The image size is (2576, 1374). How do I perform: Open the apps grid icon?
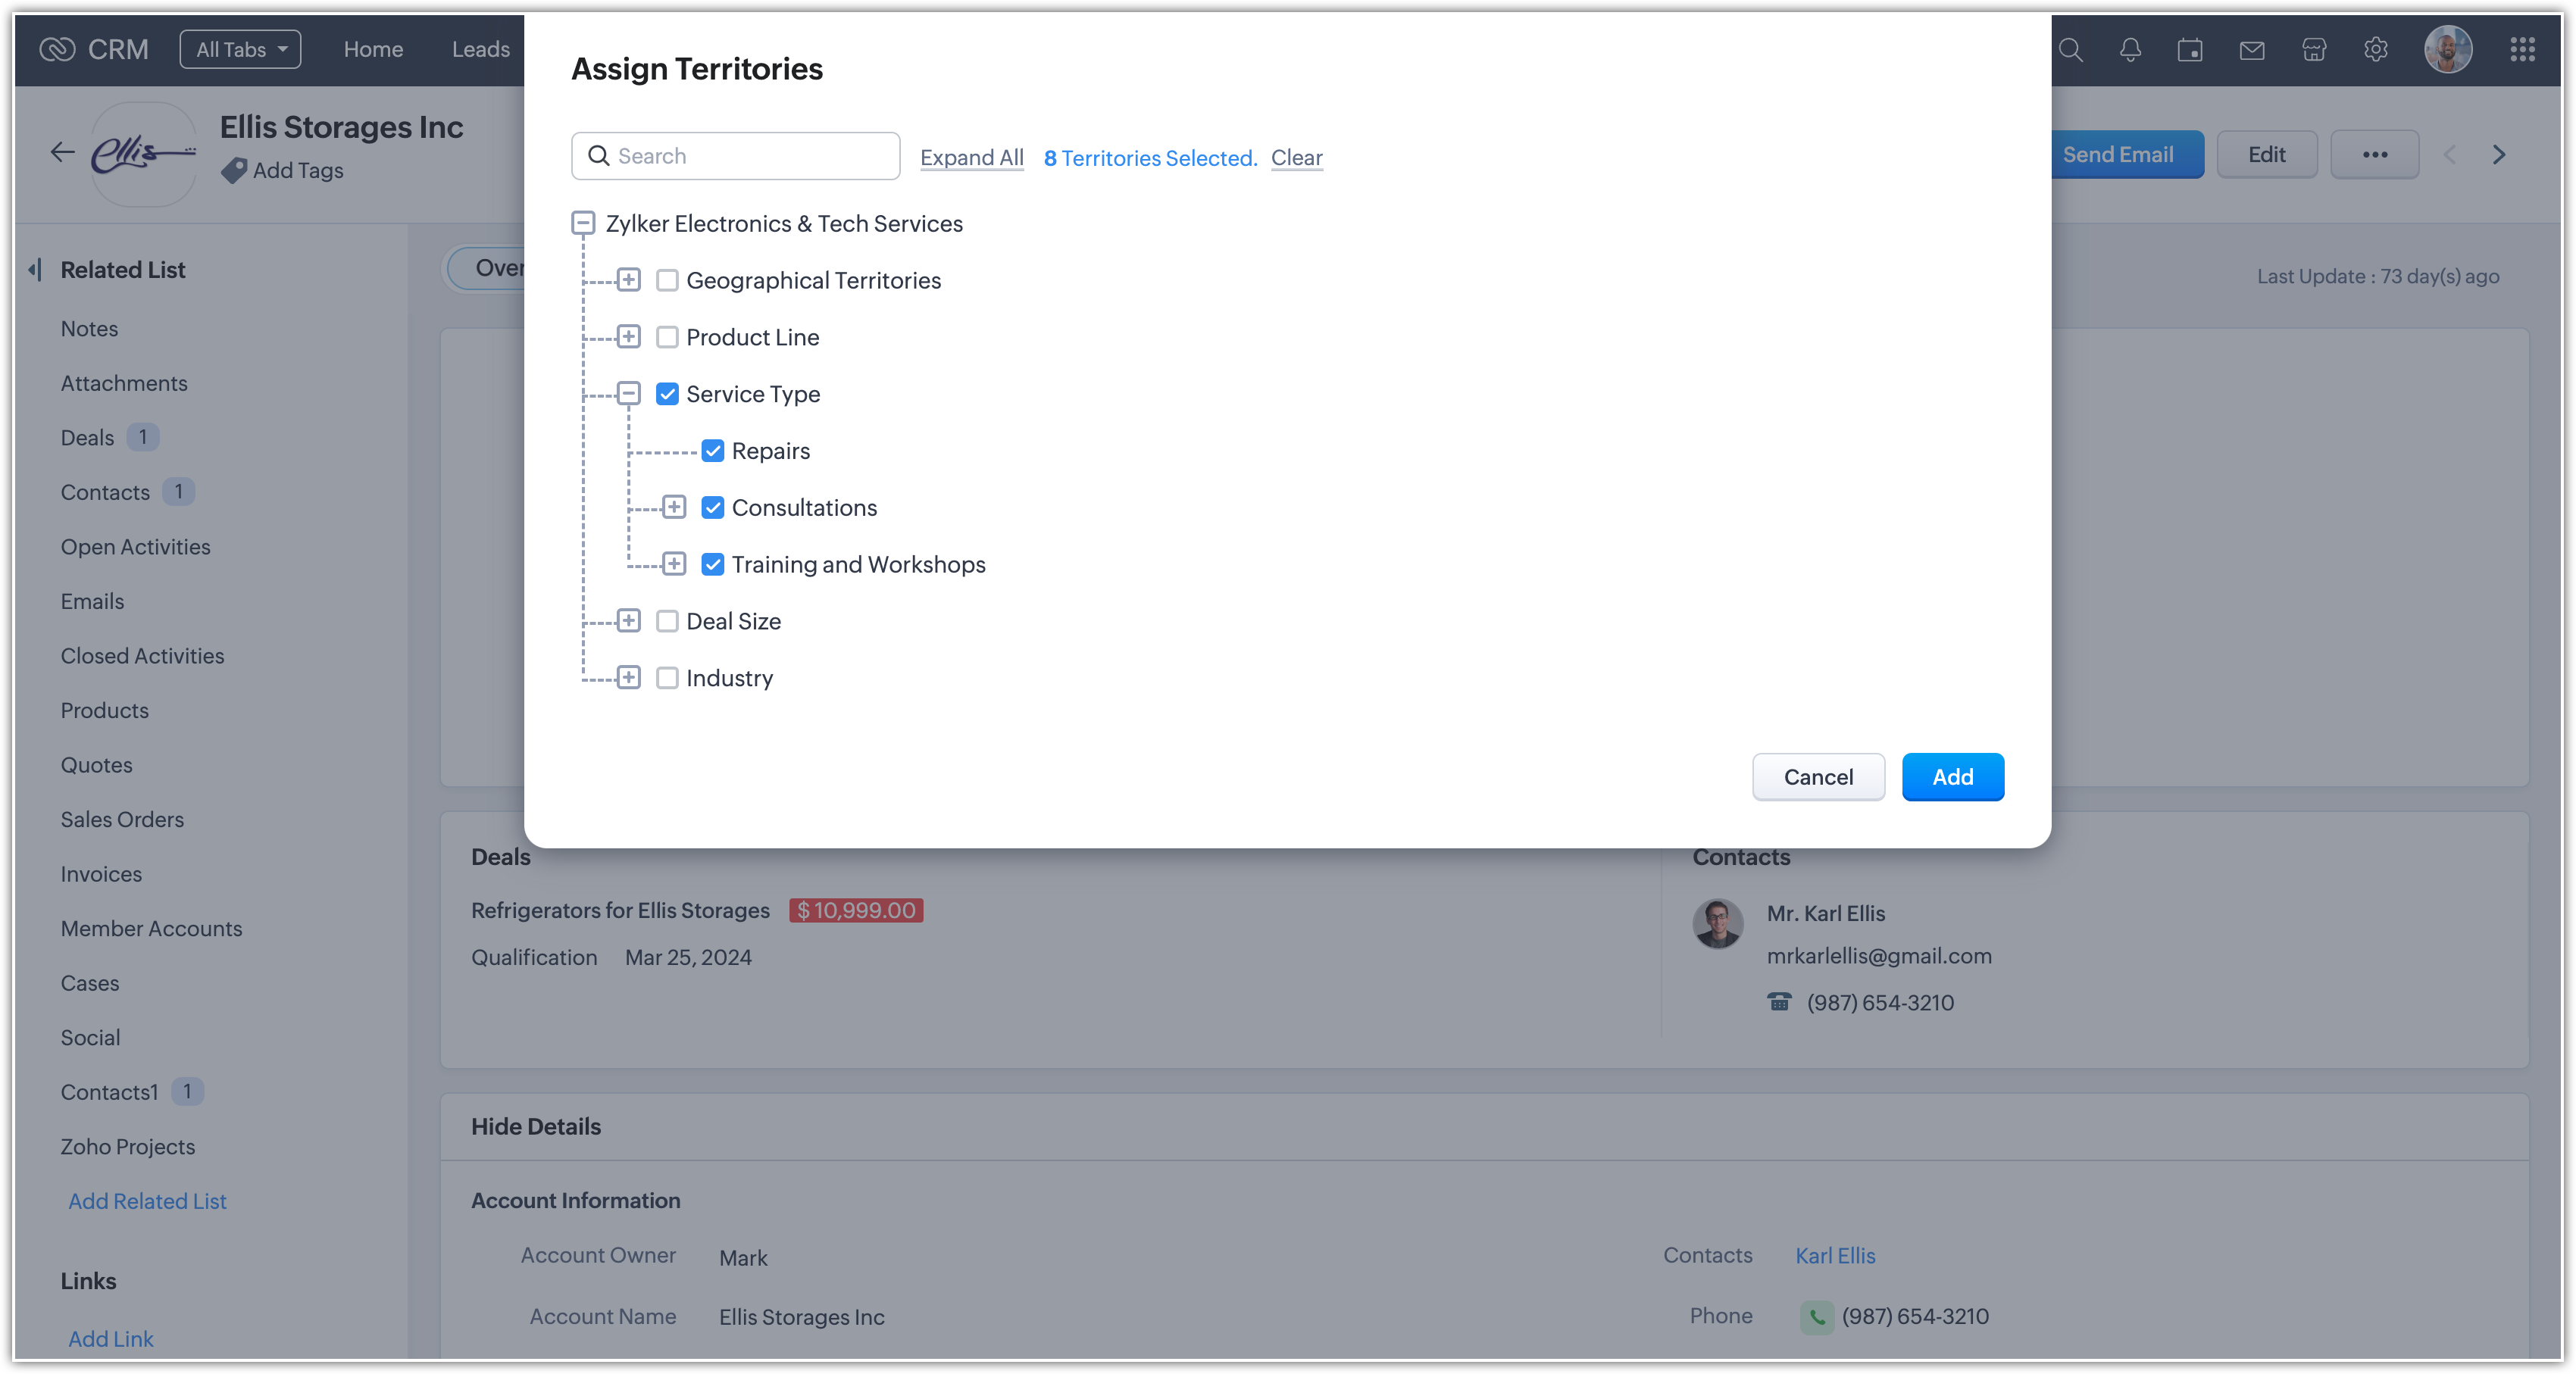[2522, 50]
